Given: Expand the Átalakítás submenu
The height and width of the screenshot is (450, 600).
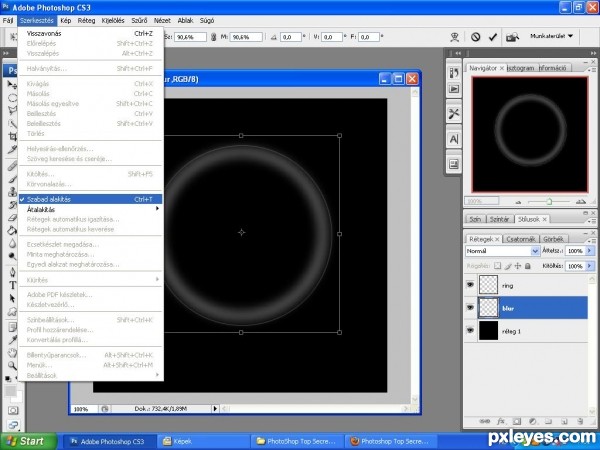Looking at the screenshot, I should pyautogui.click(x=91, y=209).
